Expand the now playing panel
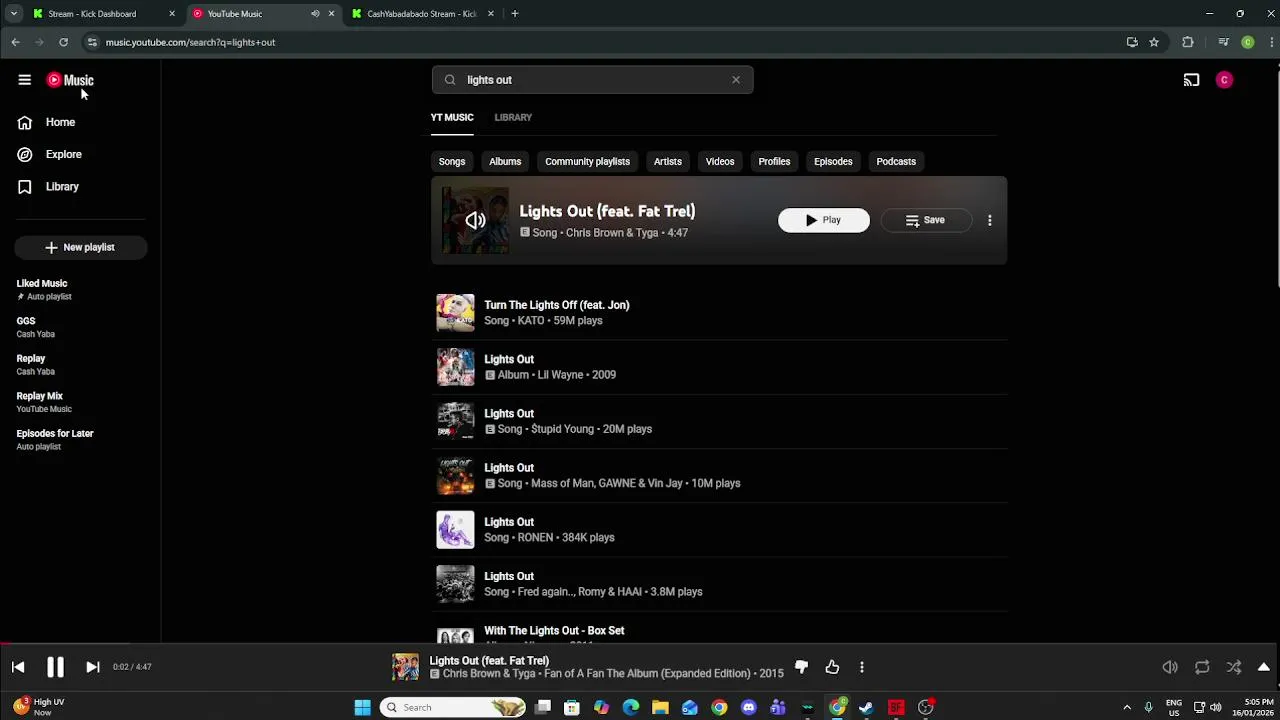 [1264, 667]
